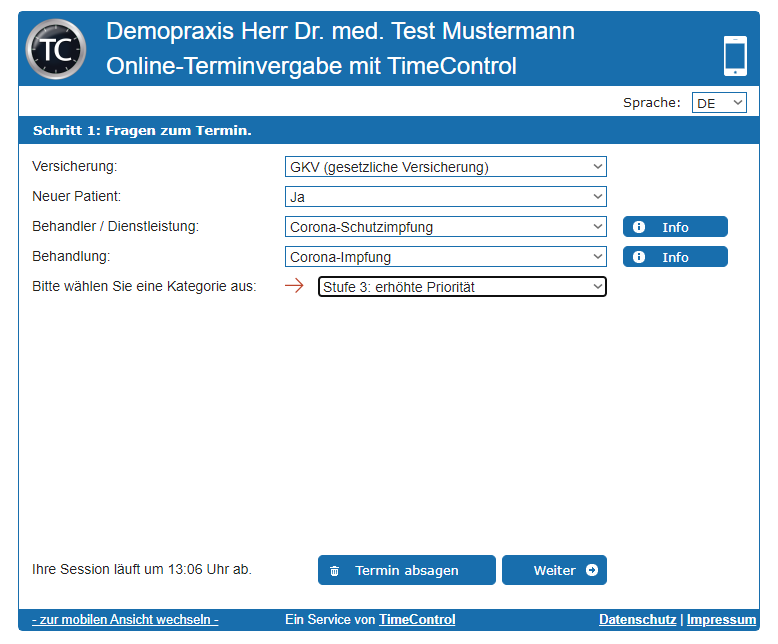Click 'Schritt 1: Fragen zum Termin.' heading
Image resolution: width=778 pixels, height=644 pixels.
[142, 130]
